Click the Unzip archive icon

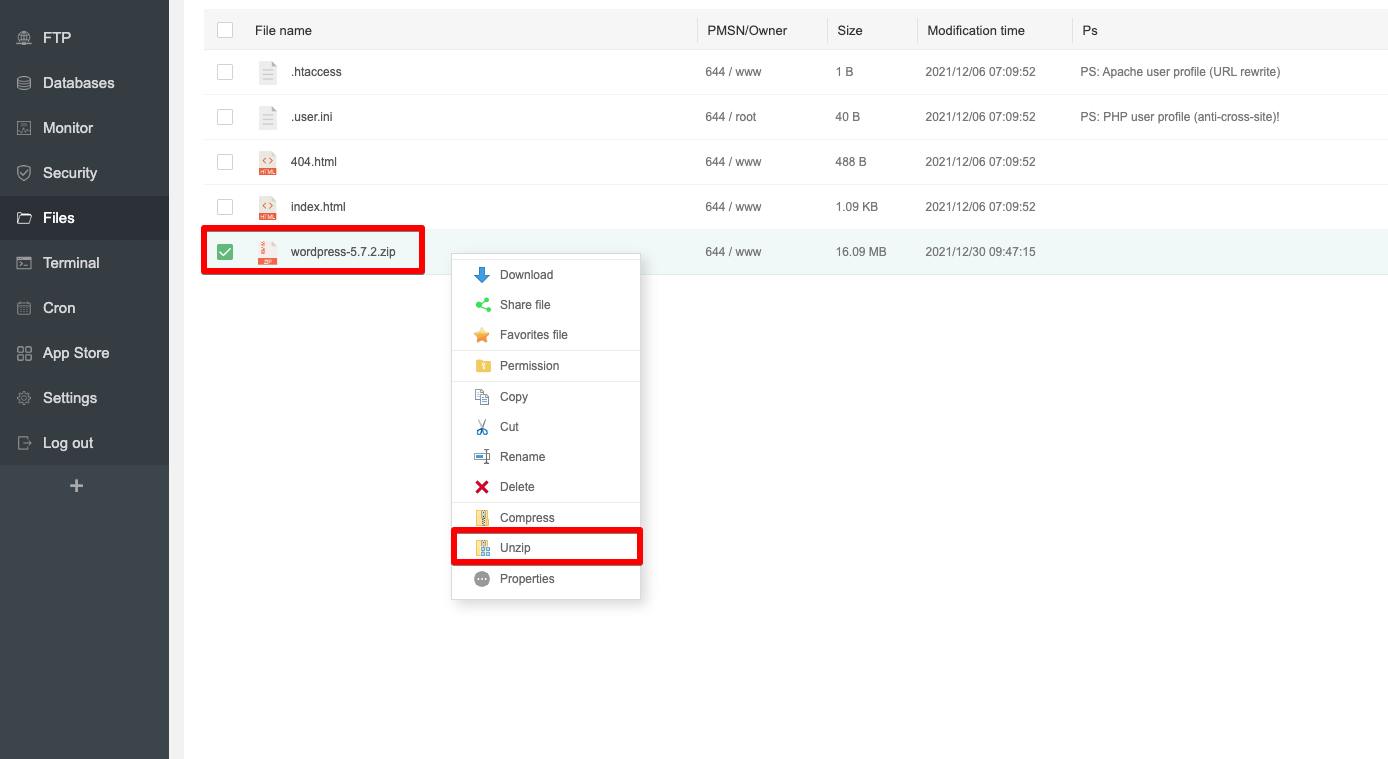482,548
